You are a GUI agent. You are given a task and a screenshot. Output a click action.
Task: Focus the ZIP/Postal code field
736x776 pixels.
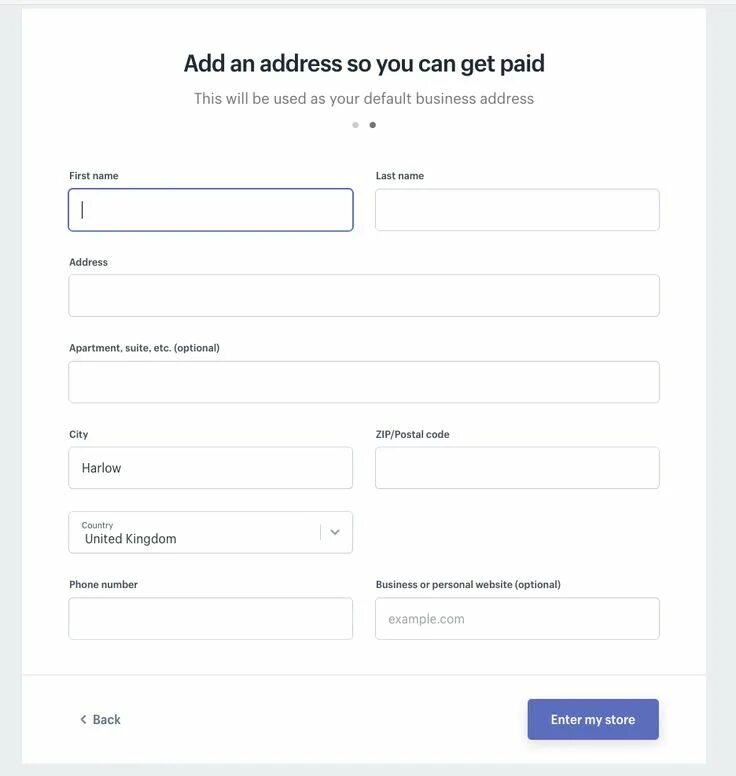pos(517,468)
